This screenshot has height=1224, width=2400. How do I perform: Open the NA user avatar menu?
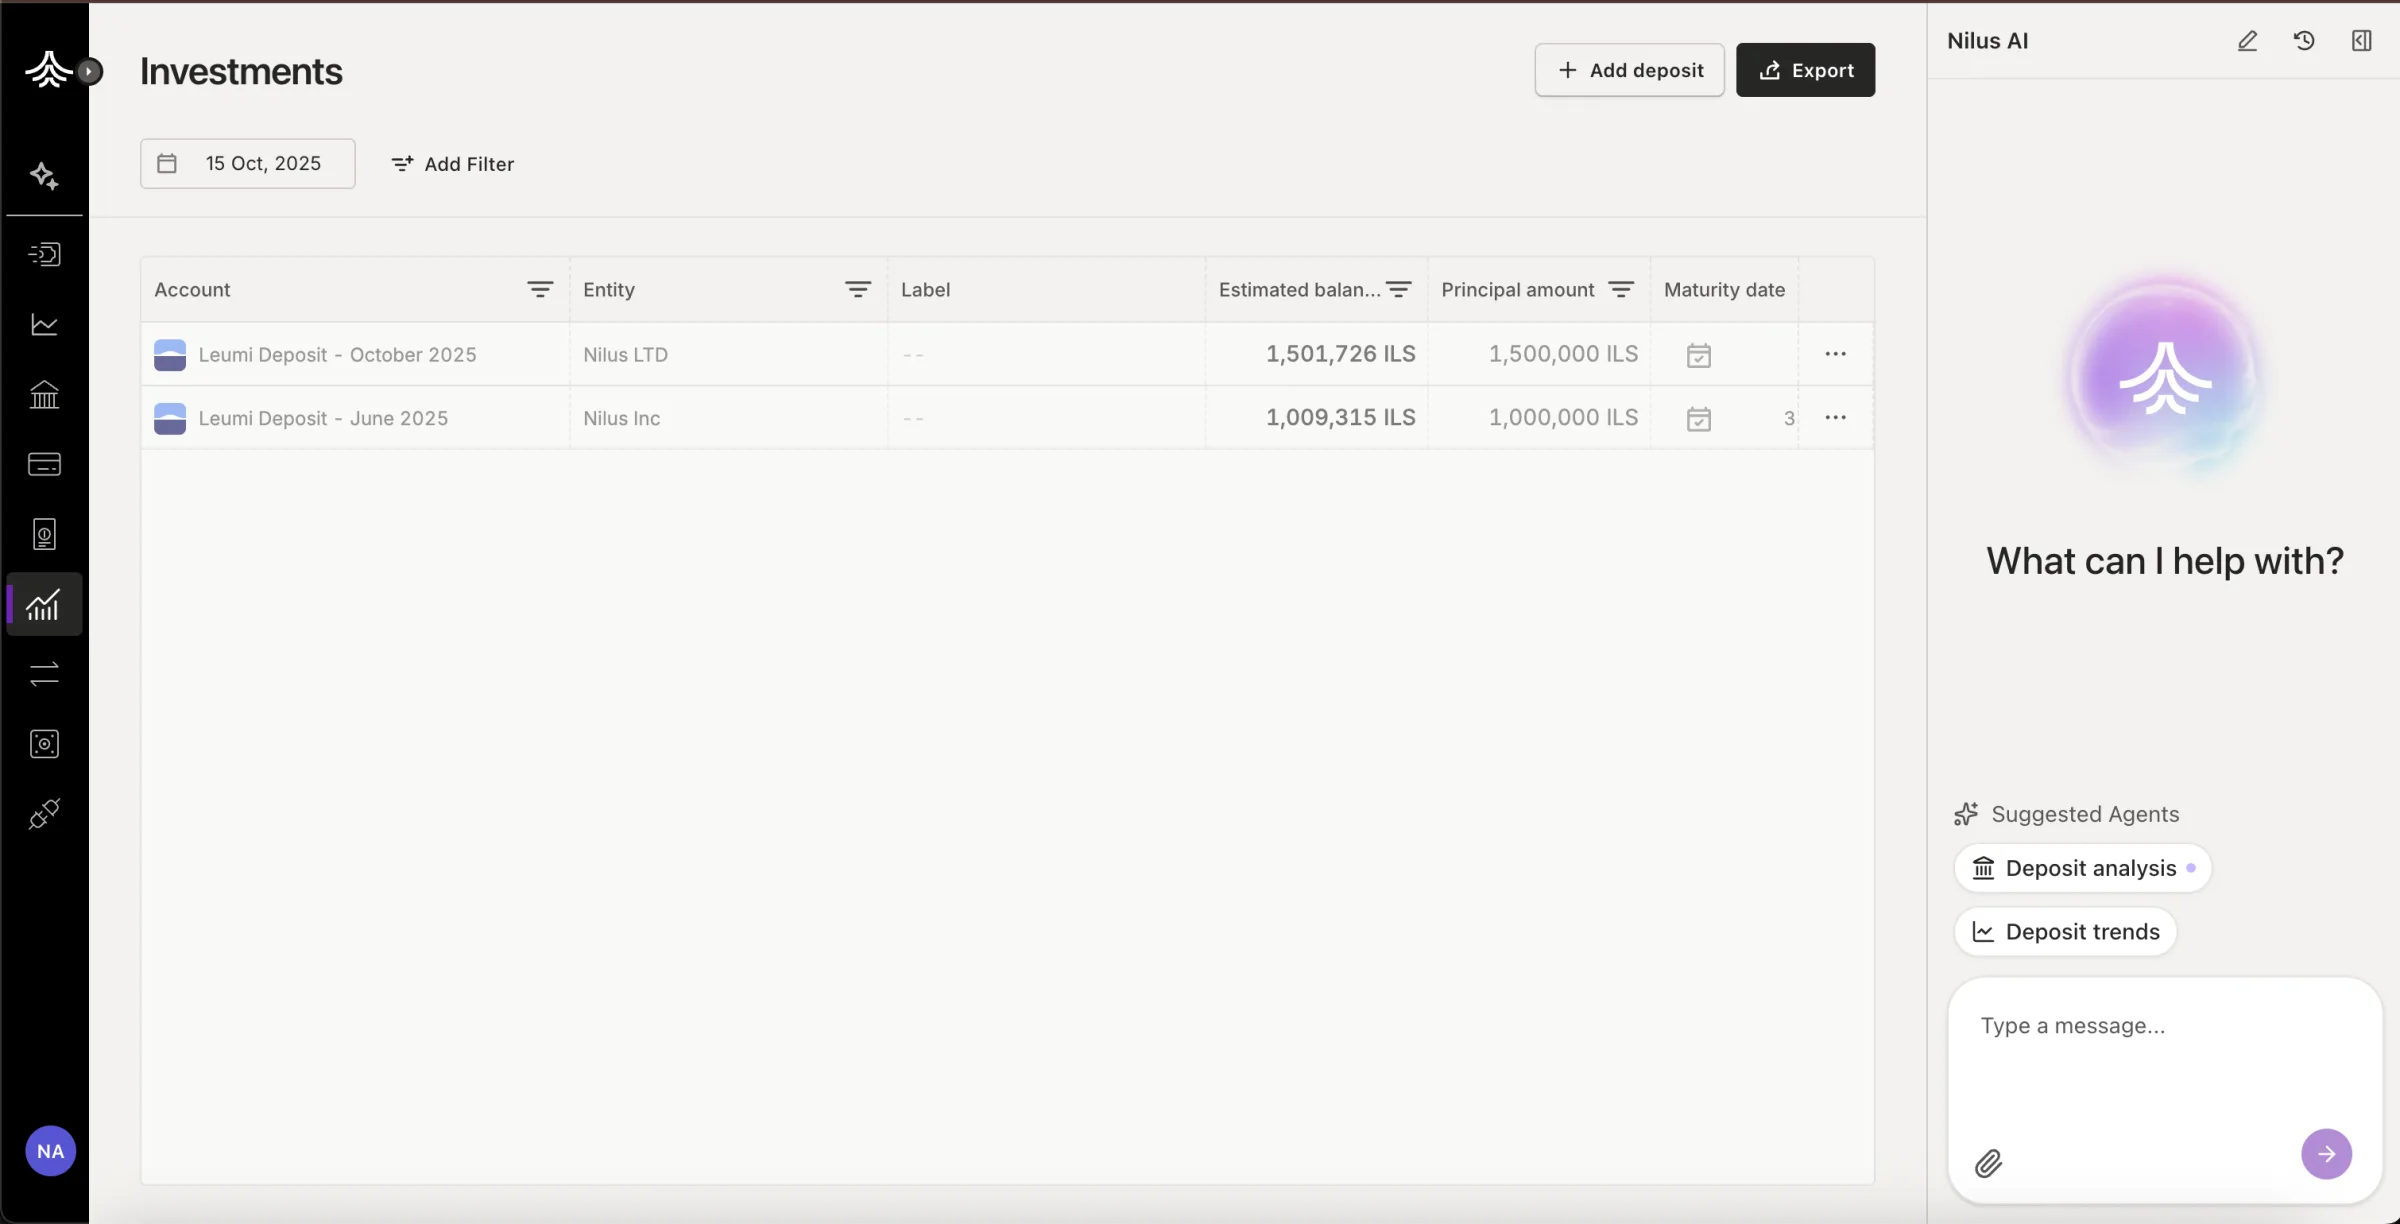tap(50, 1151)
